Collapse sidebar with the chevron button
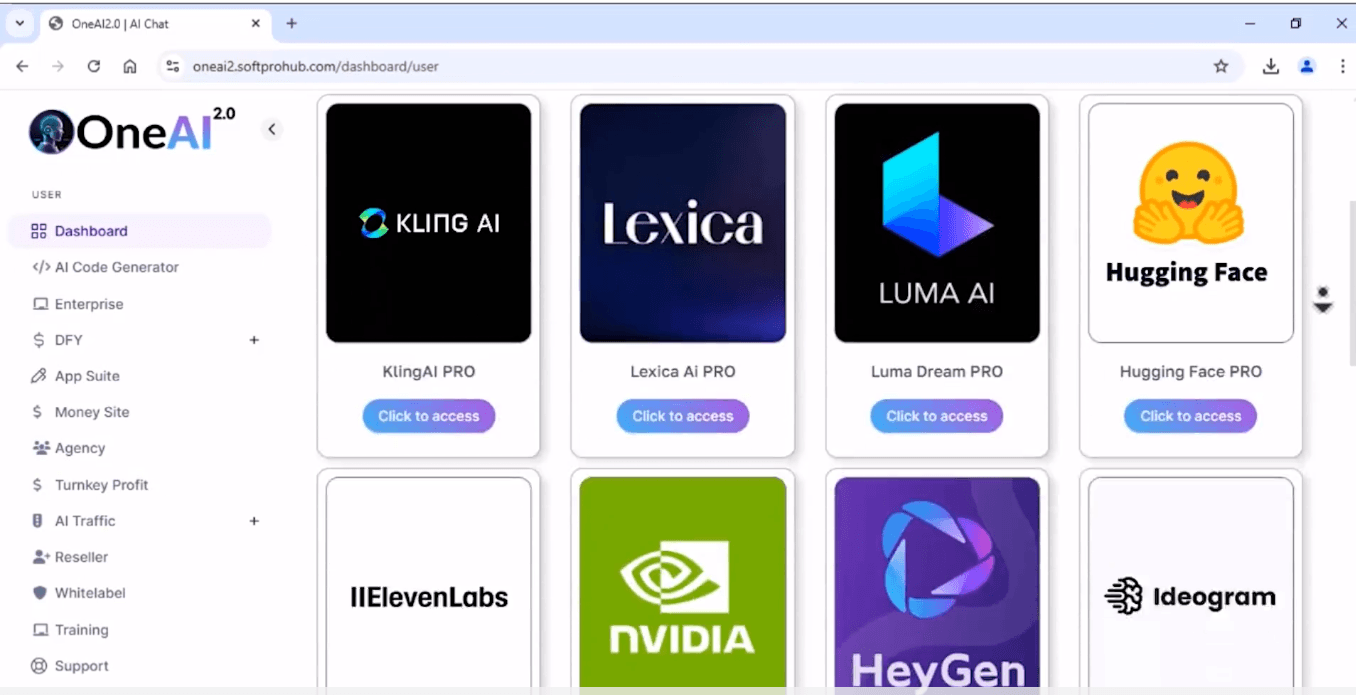This screenshot has width=1356, height=695. [x=271, y=129]
